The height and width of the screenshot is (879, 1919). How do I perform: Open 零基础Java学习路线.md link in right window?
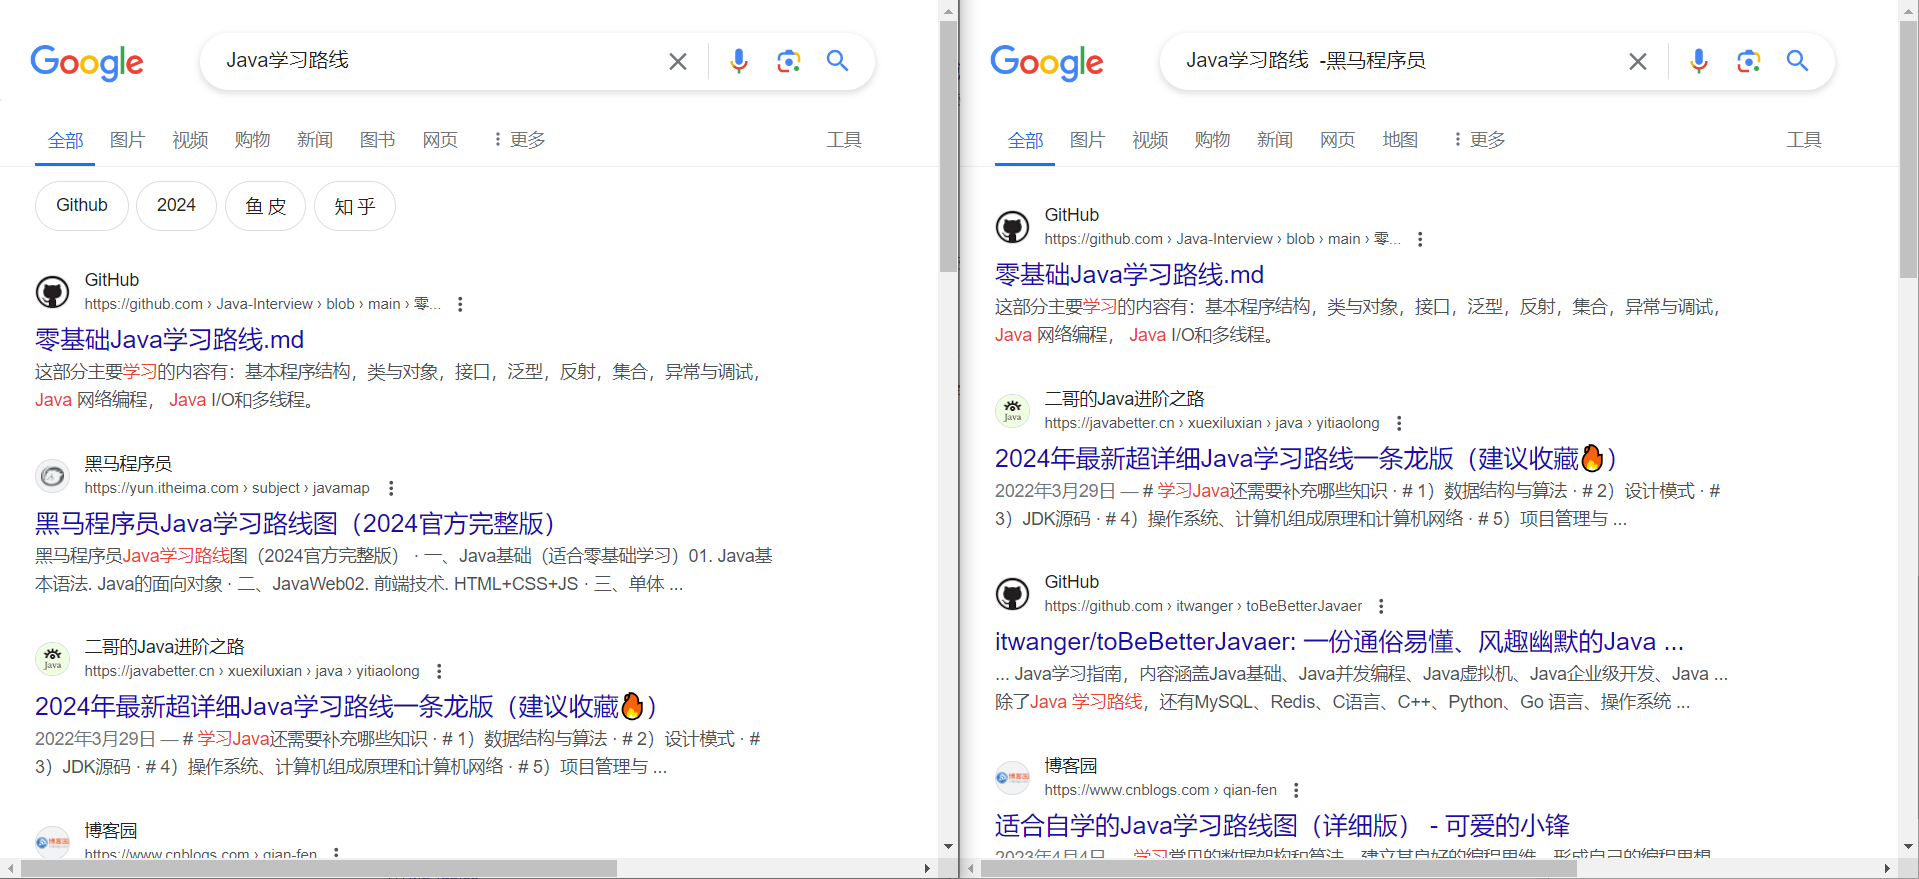(1129, 275)
